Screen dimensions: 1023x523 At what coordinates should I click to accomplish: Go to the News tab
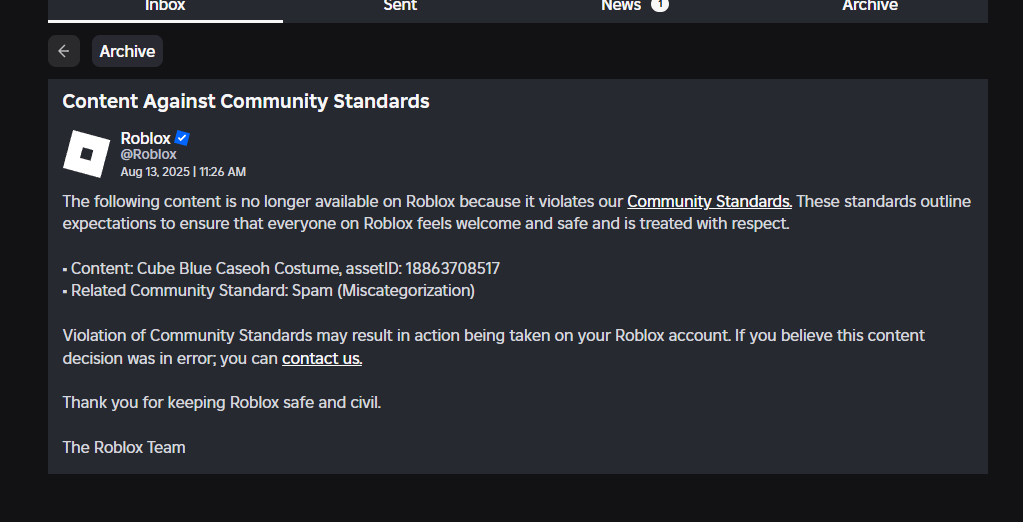(x=621, y=6)
